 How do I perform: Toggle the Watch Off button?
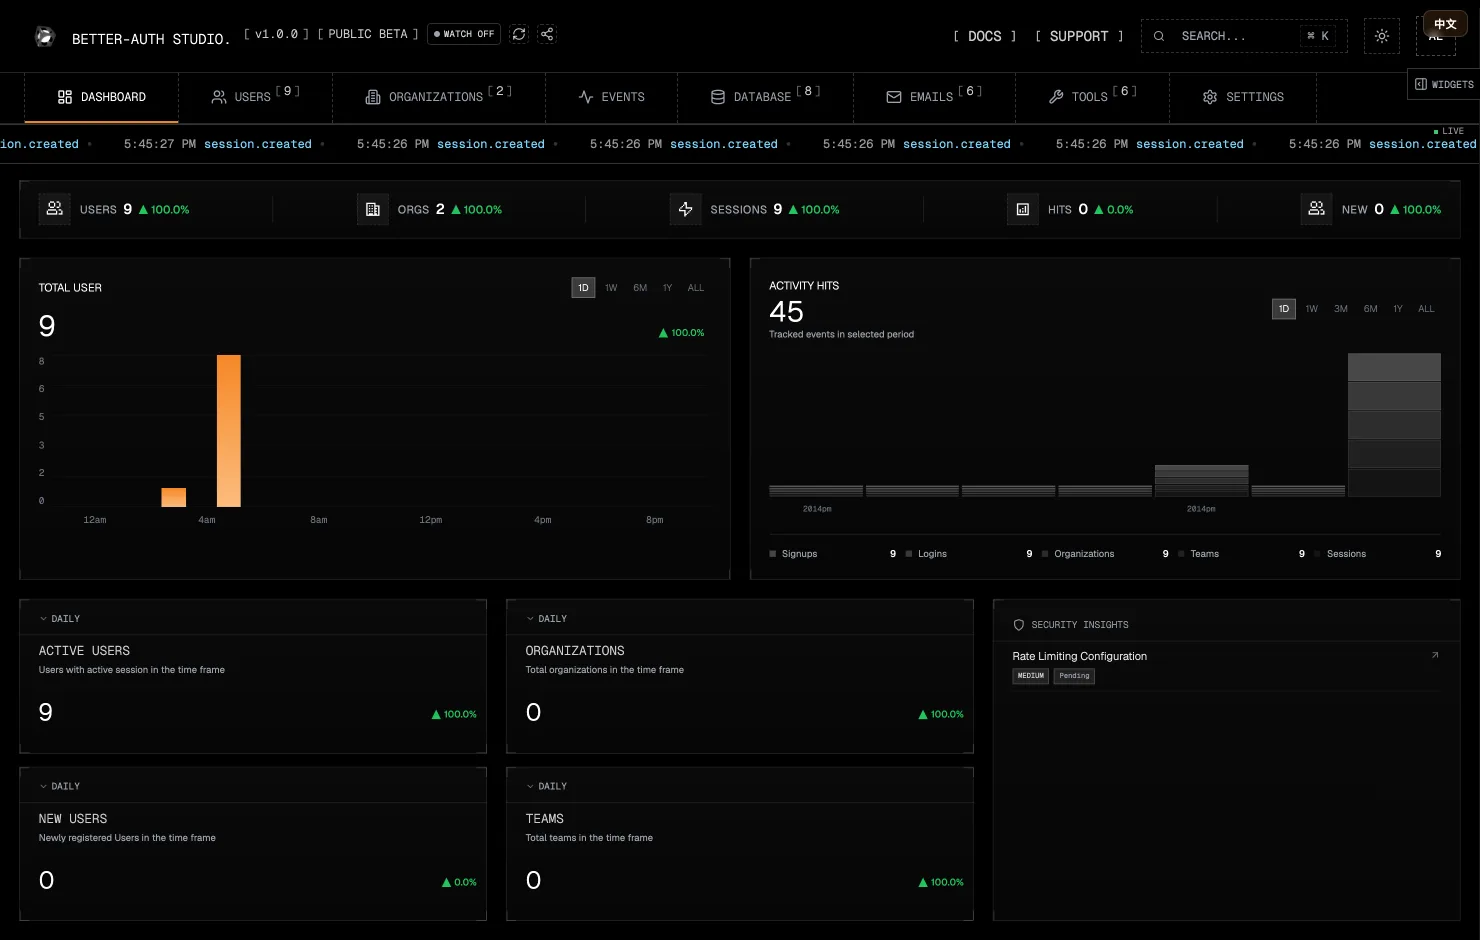(x=464, y=34)
